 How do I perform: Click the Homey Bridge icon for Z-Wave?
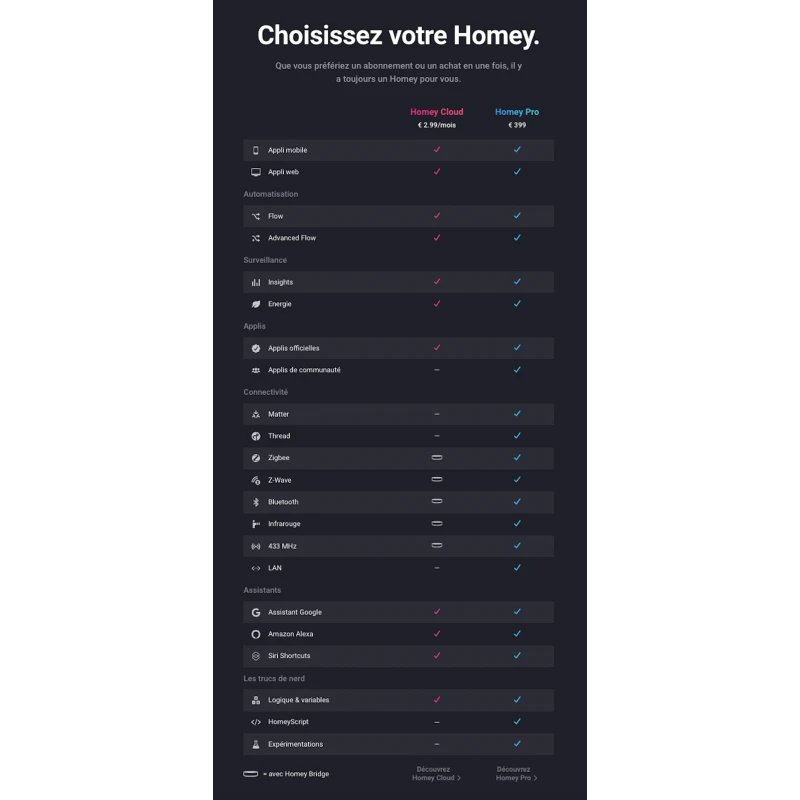coord(437,480)
